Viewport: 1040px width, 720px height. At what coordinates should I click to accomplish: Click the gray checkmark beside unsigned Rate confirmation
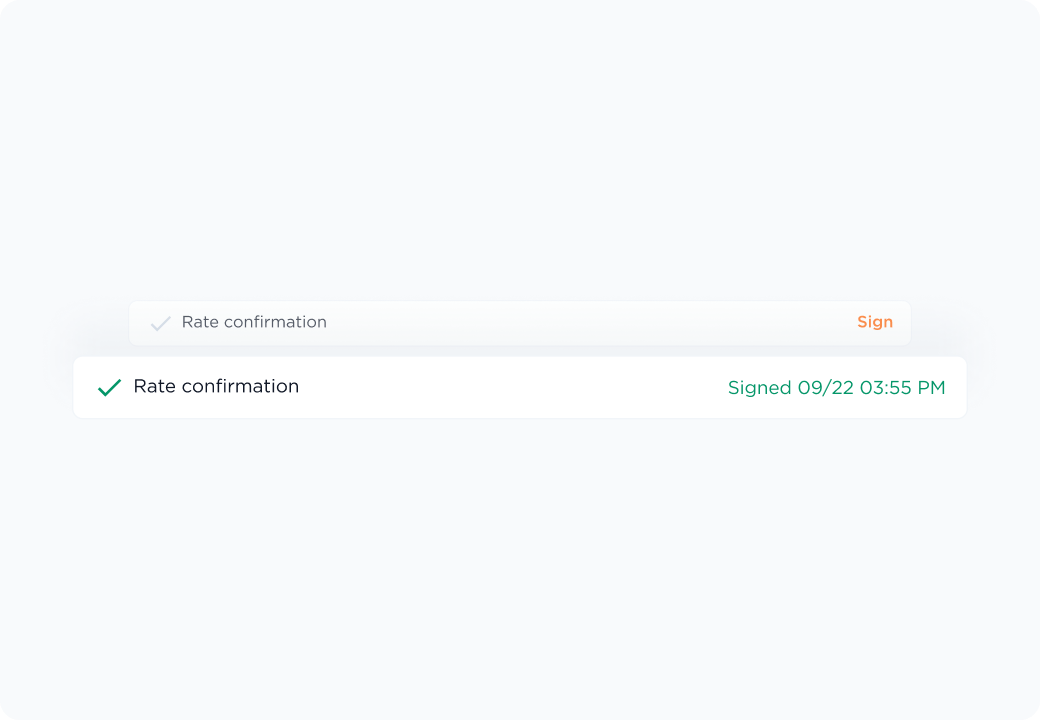point(160,323)
